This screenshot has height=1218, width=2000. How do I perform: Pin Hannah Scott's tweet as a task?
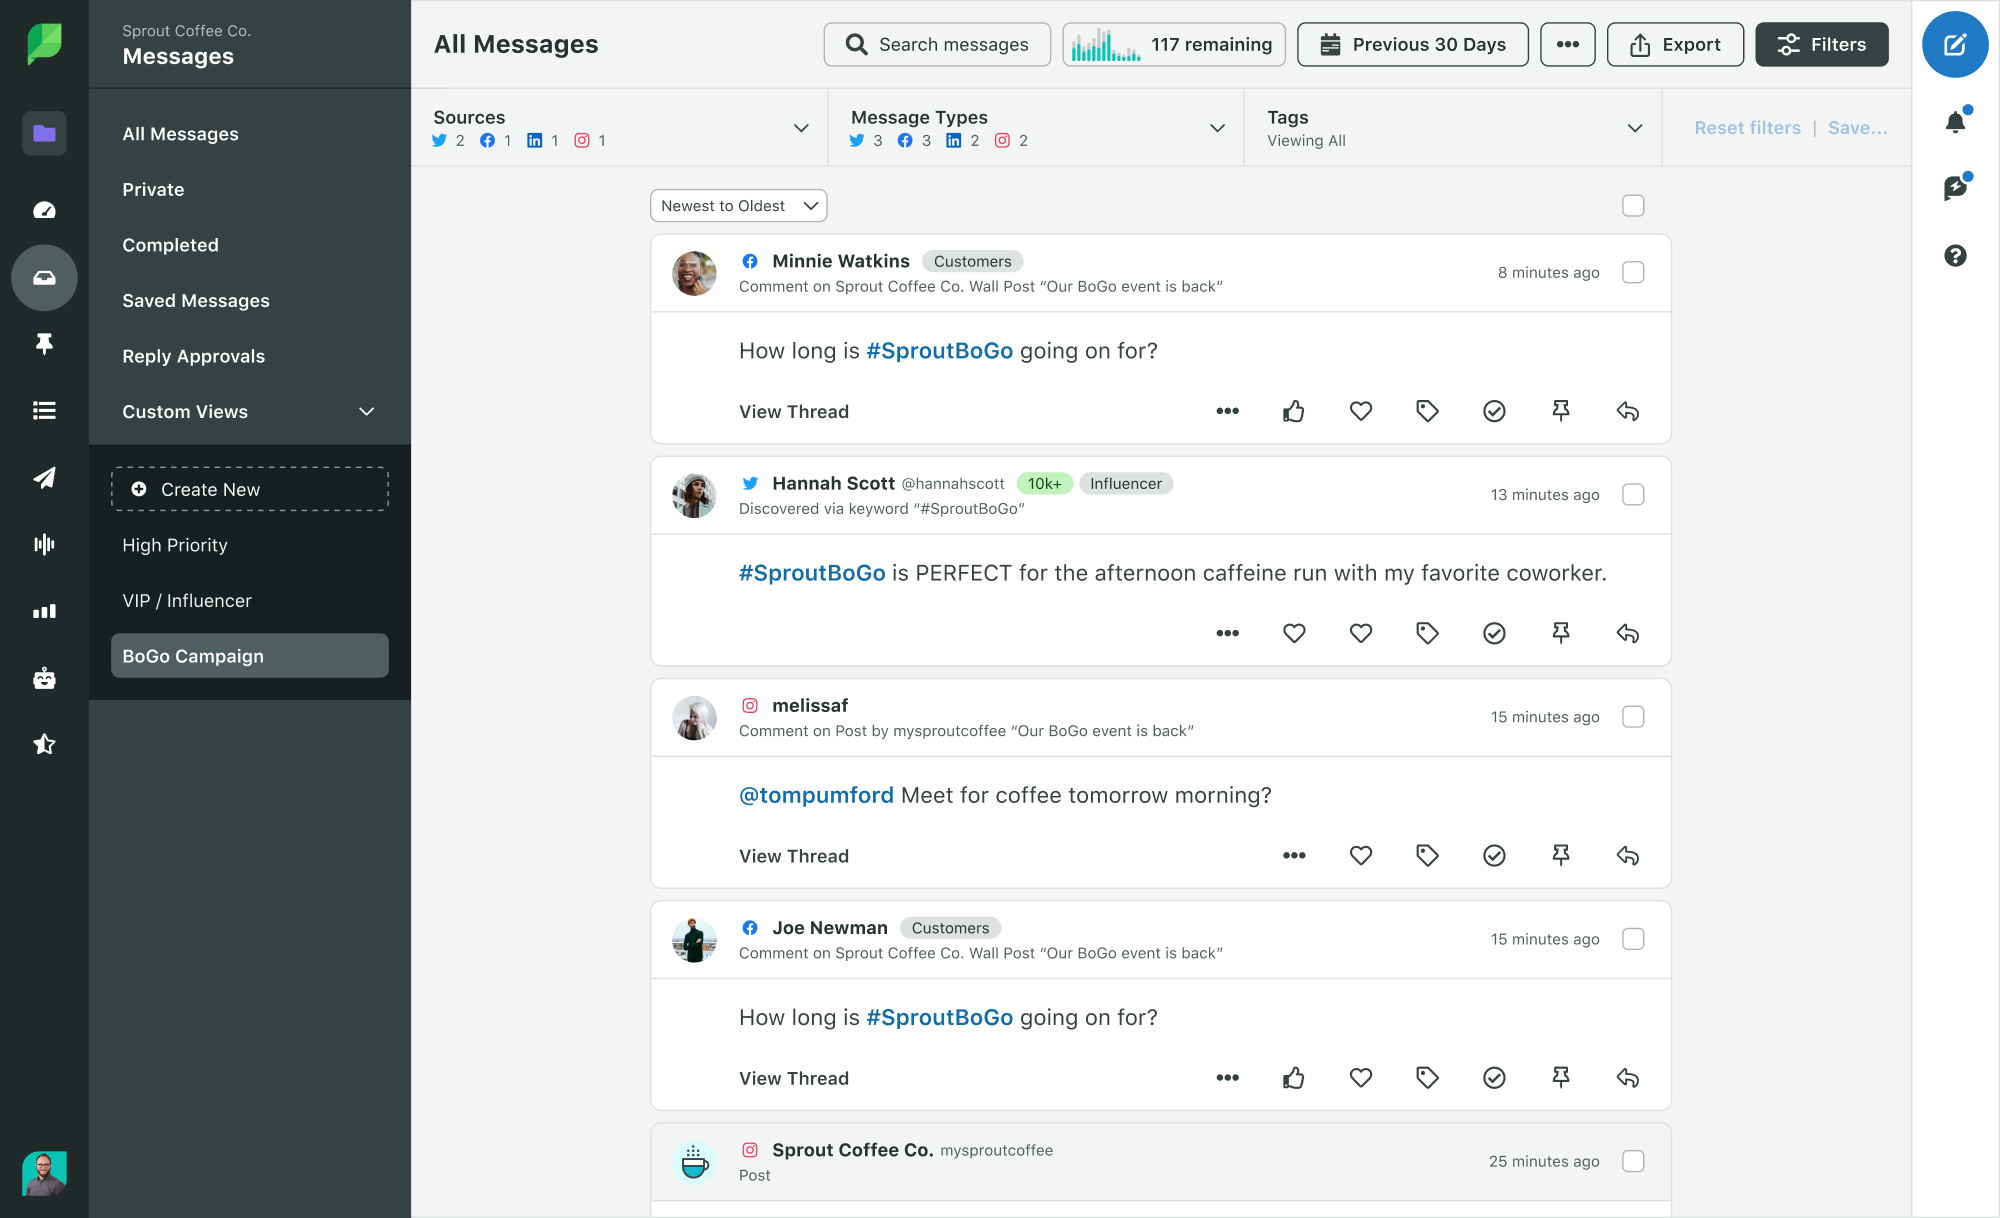(x=1560, y=633)
